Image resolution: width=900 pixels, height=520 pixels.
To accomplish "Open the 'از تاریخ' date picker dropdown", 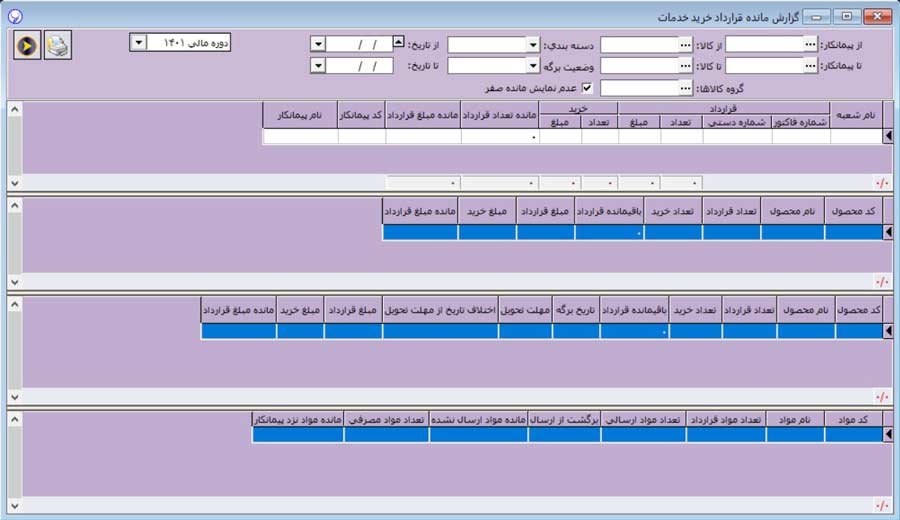I will 318,45.
